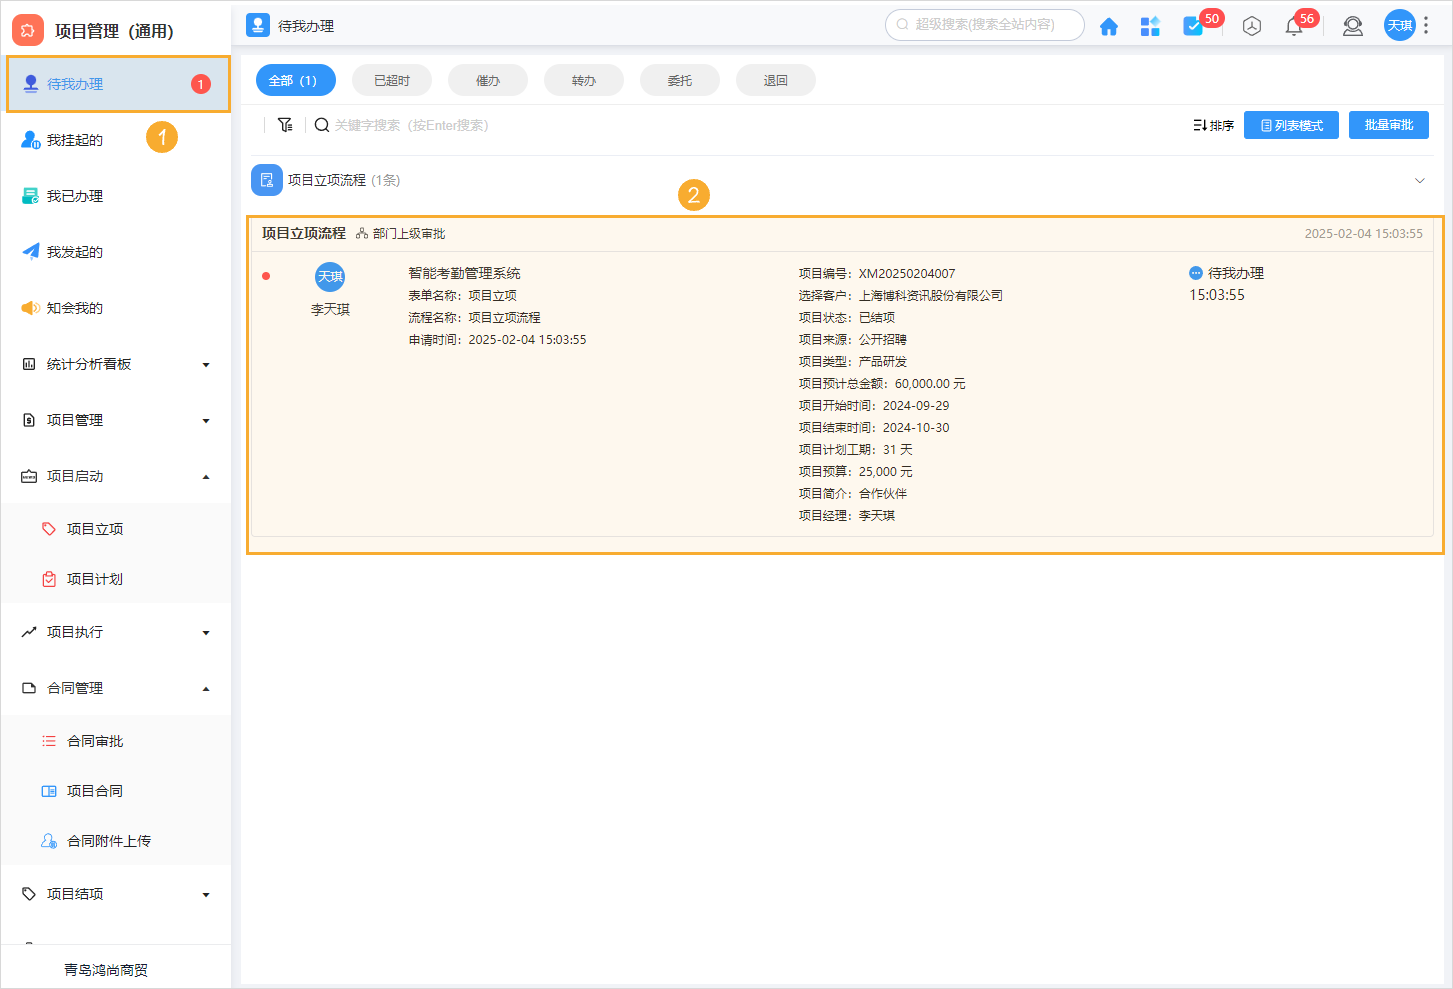This screenshot has width=1453, height=989.
Task: Open the notification bell with badge 56
Action: click(x=1293, y=26)
